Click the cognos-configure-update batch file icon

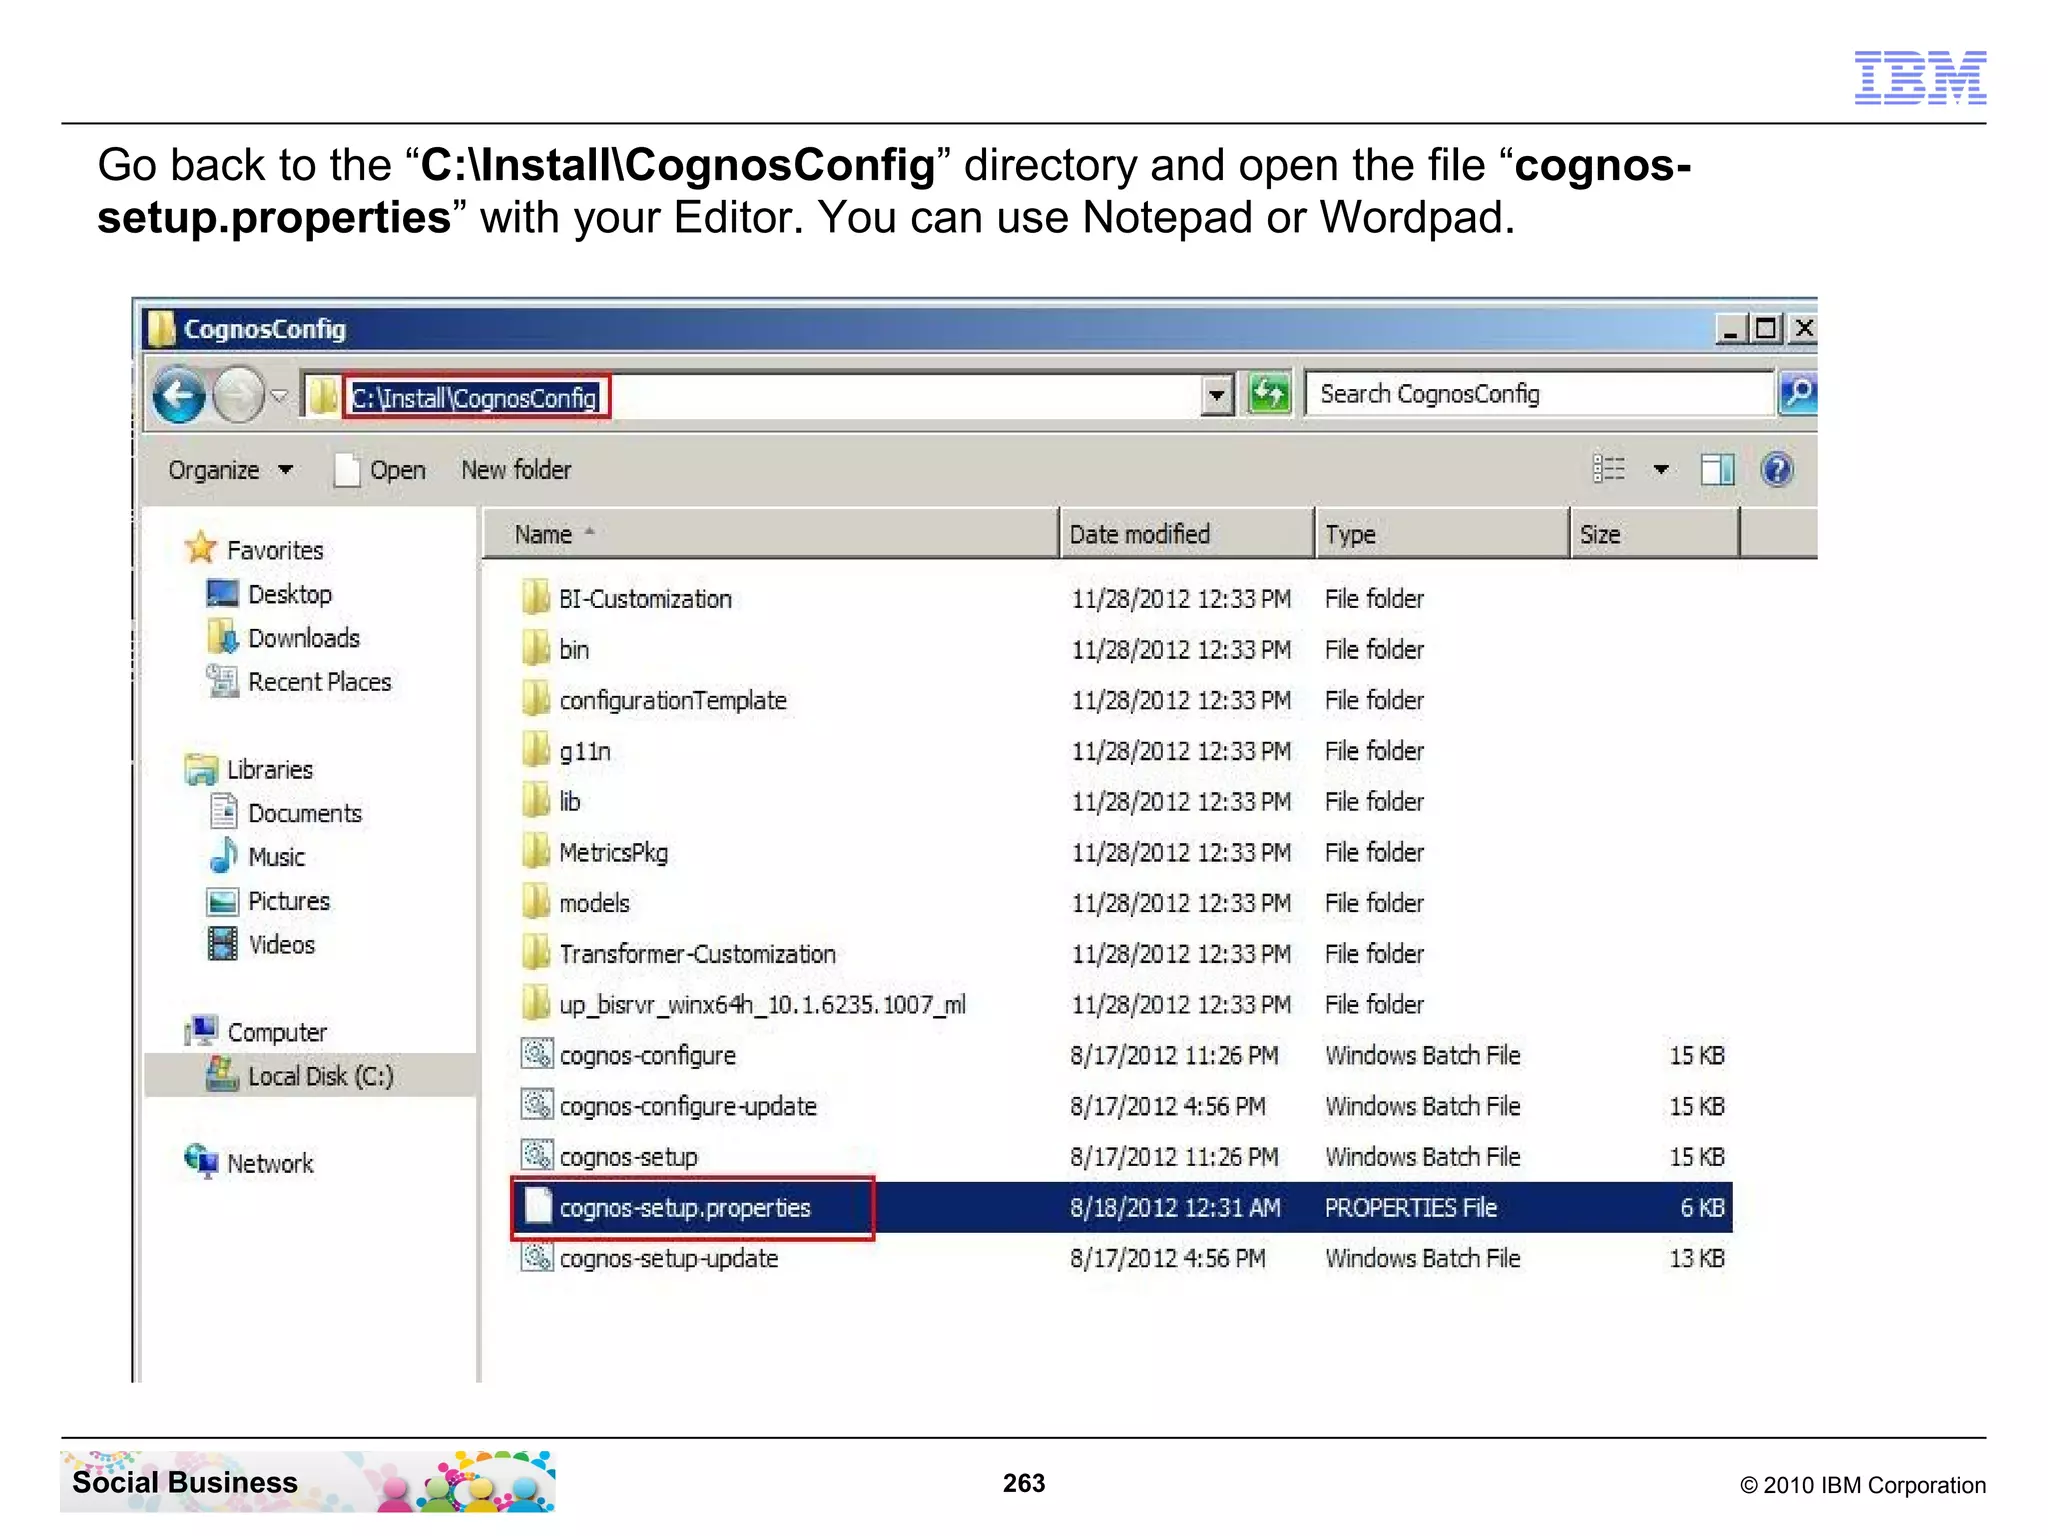tap(537, 1105)
